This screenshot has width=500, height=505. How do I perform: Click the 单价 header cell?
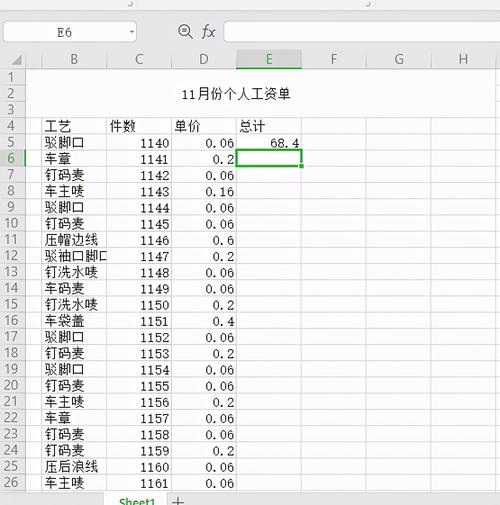click(x=204, y=126)
